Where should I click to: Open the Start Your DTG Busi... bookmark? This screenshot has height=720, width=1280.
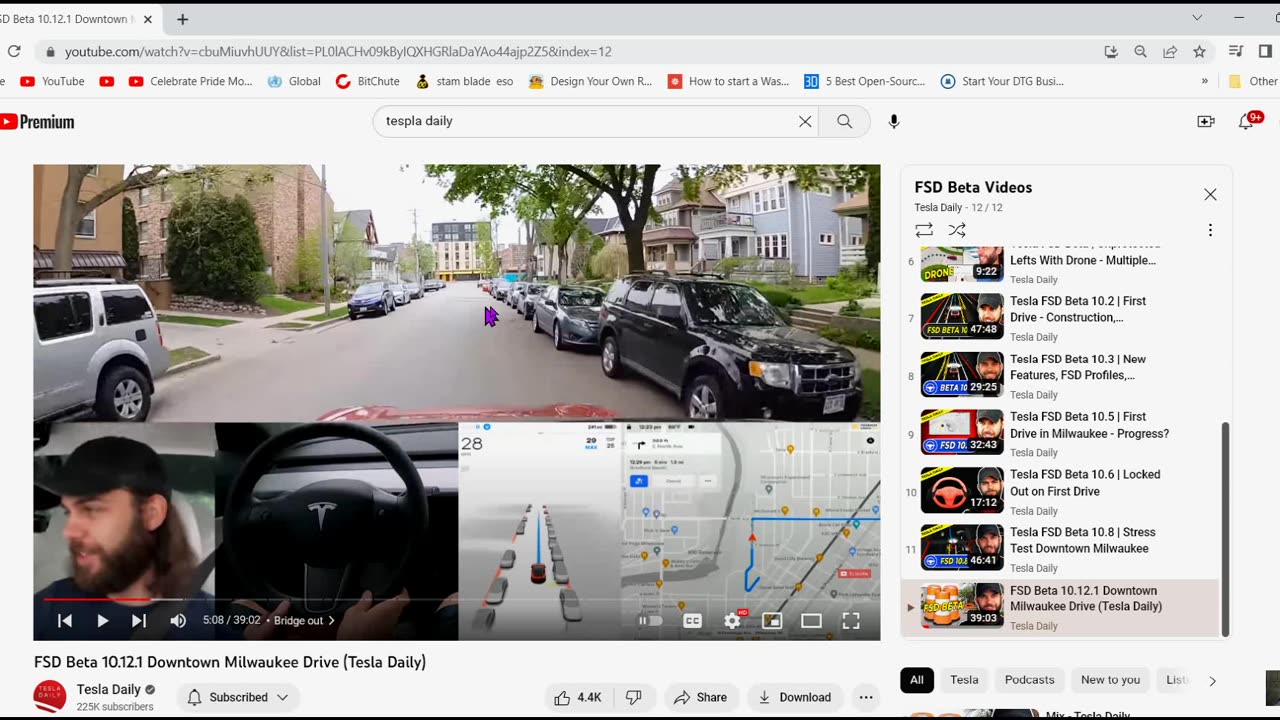pos(1002,82)
